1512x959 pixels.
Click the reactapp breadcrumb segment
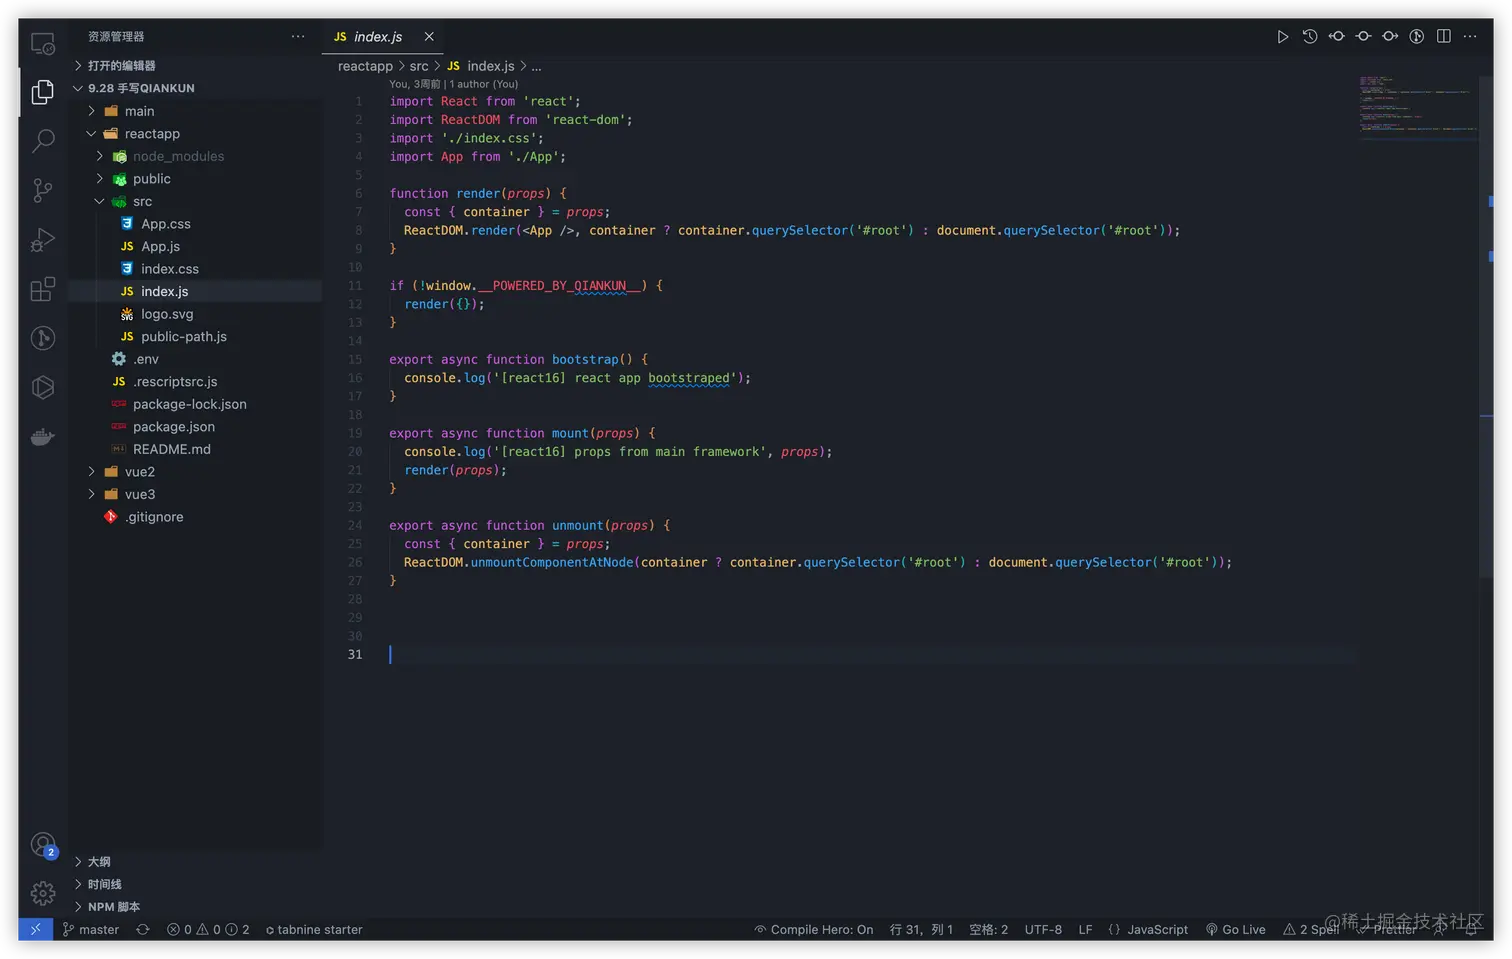(x=365, y=66)
